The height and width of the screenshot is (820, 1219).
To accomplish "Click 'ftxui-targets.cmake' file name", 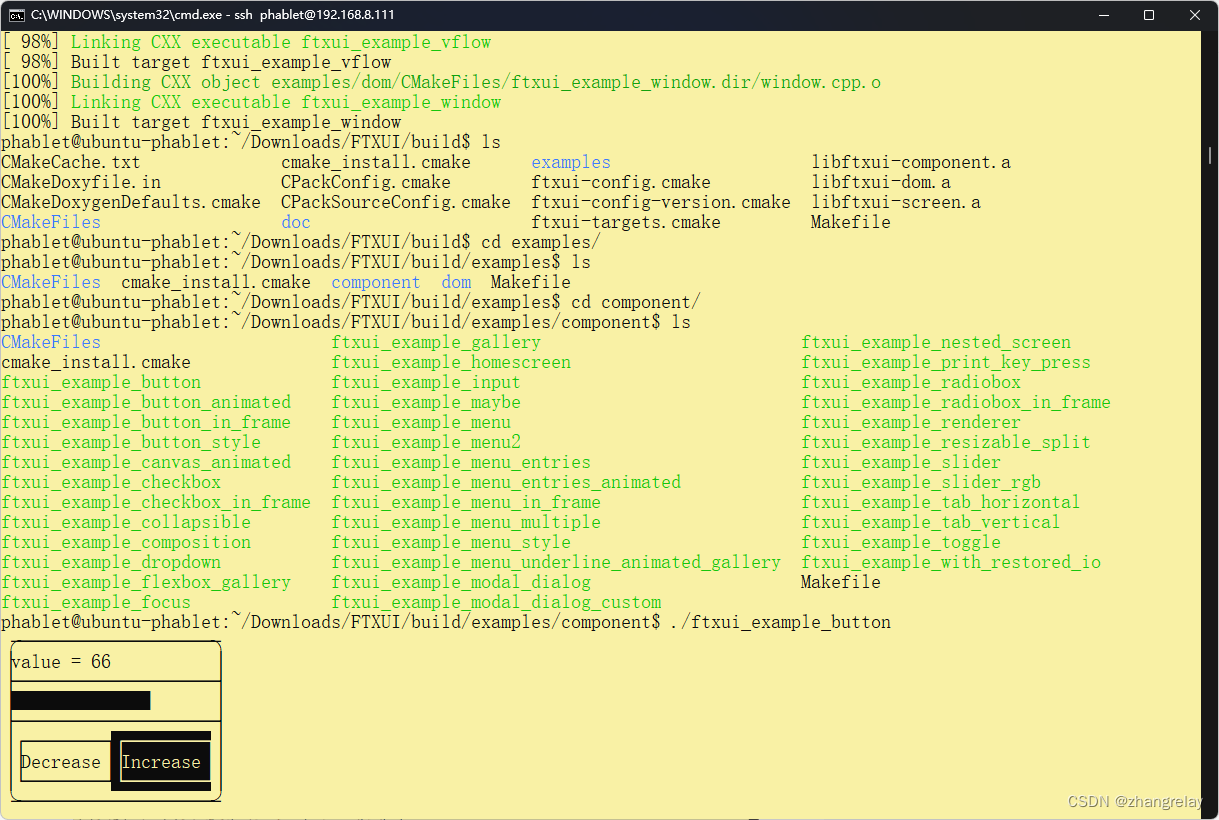I will point(626,222).
